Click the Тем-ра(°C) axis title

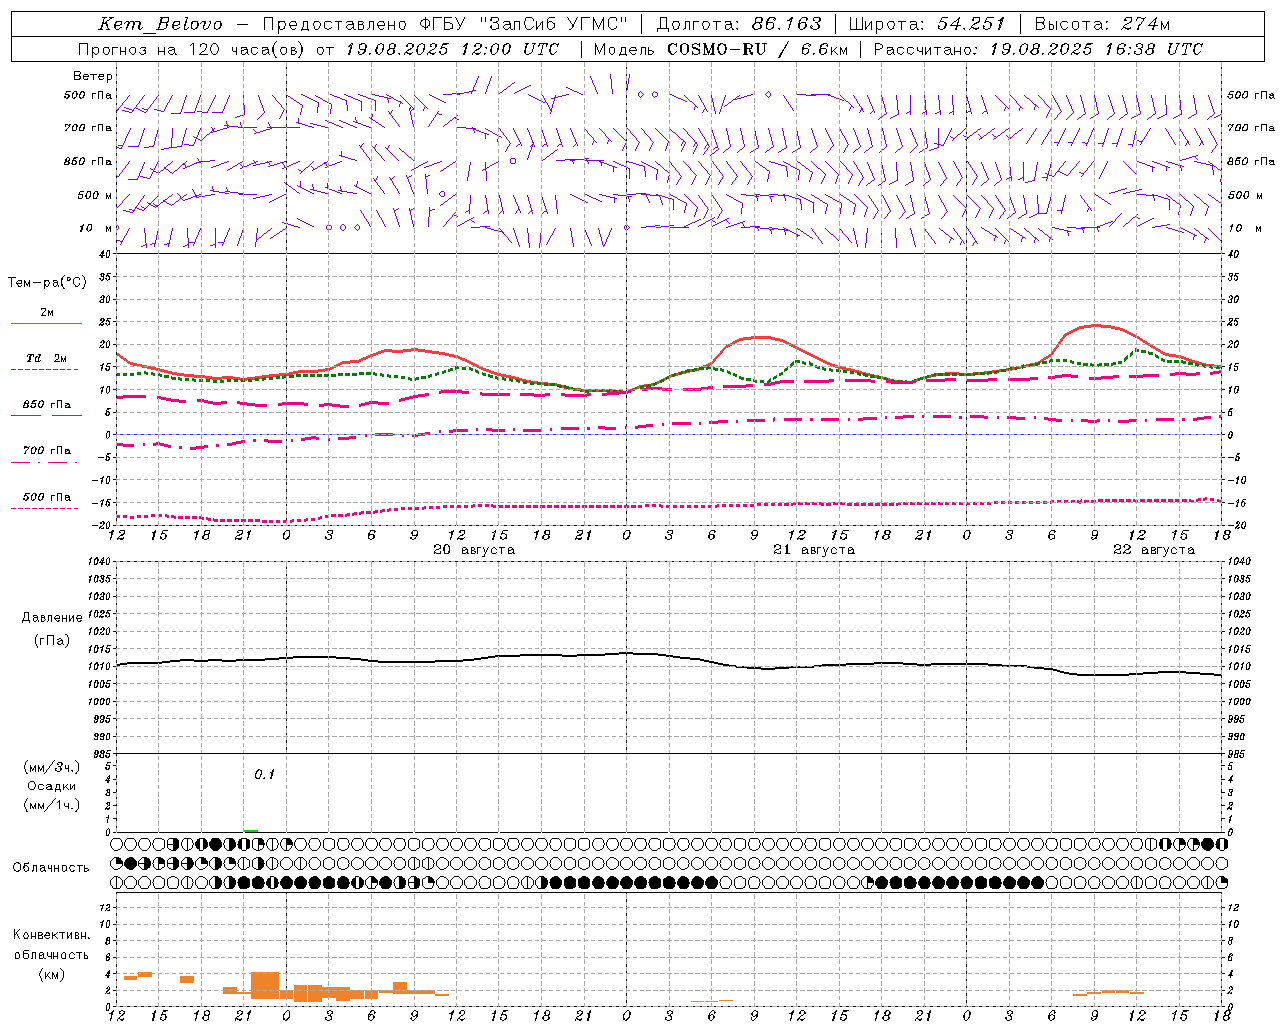click(x=47, y=283)
